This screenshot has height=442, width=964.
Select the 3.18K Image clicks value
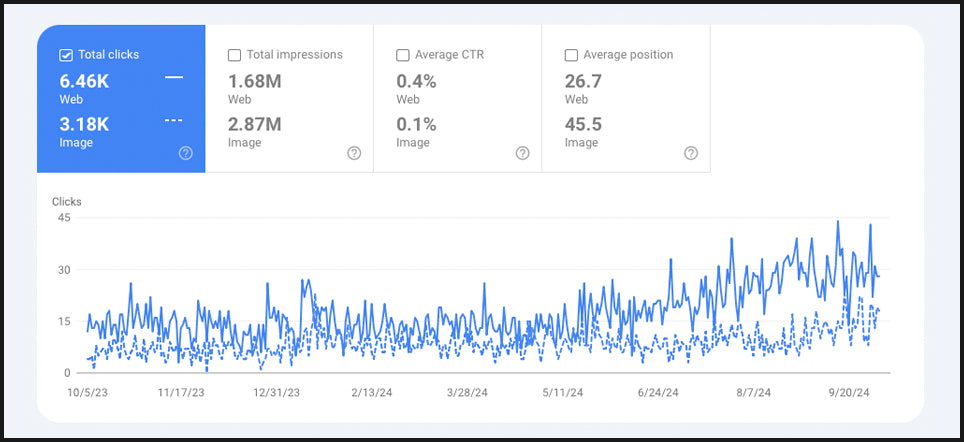coord(85,124)
